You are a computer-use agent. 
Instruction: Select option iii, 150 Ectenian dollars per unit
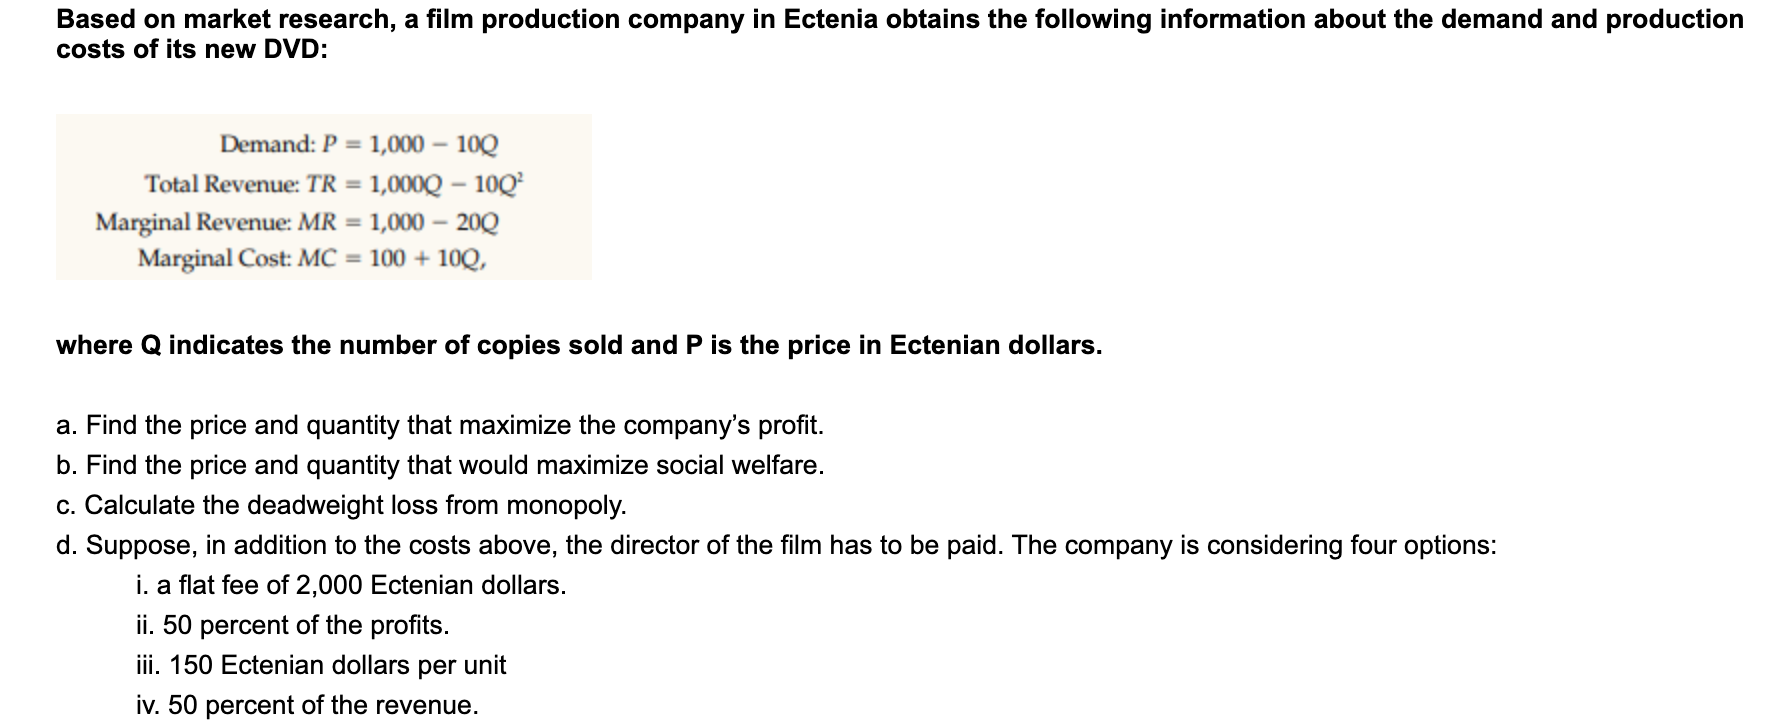tap(321, 666)
